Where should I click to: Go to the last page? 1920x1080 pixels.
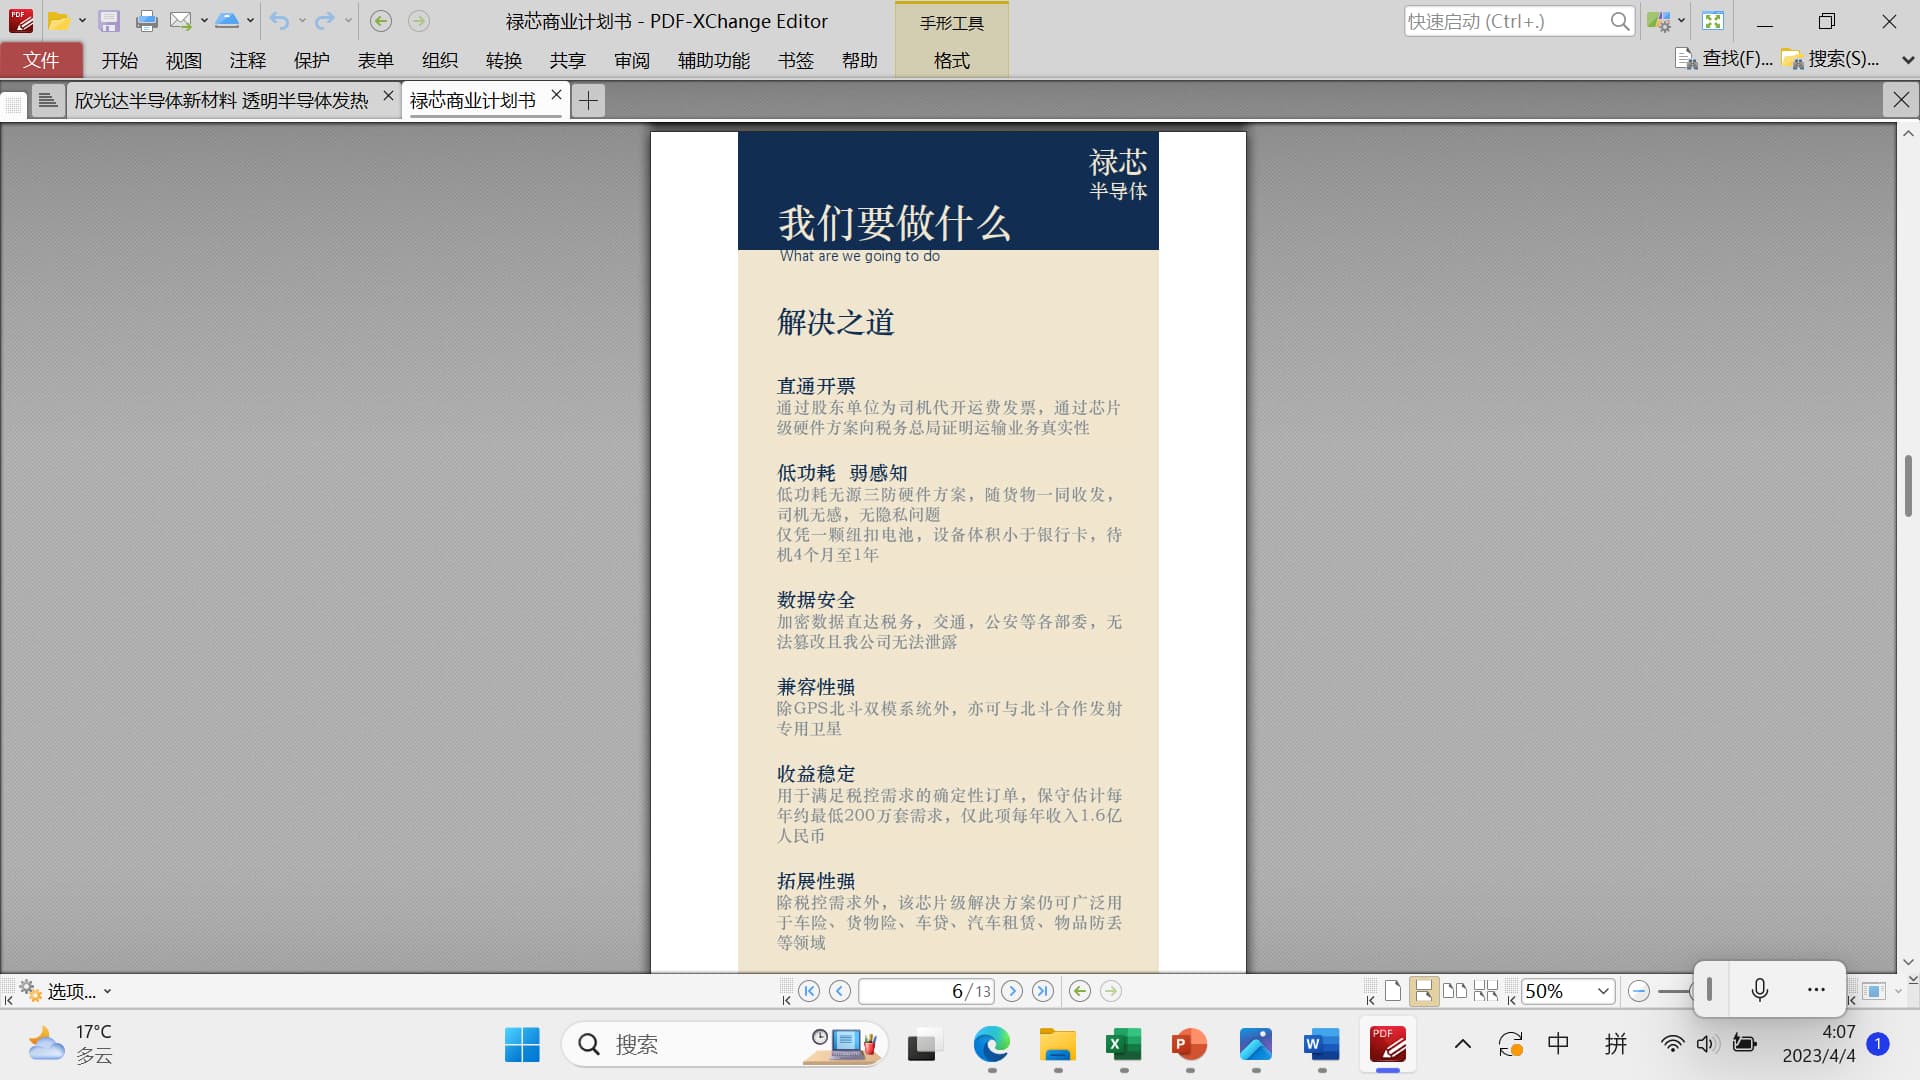click(x=1042, y=991)
